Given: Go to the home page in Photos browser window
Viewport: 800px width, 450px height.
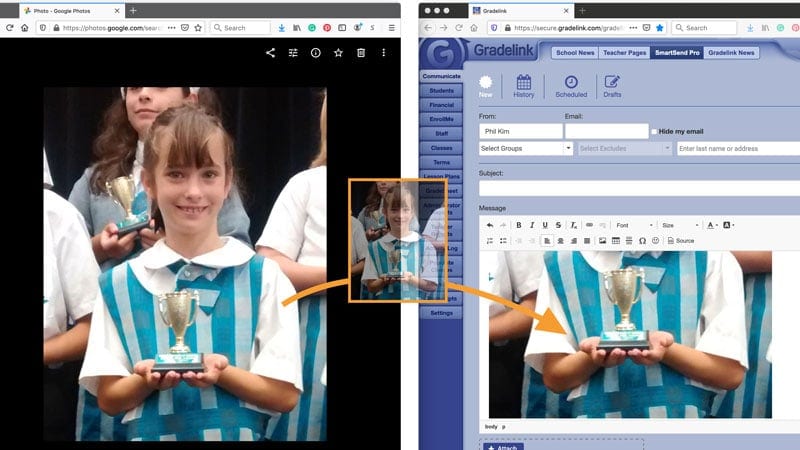Looking at the screenshot, I should click(x=24, y=28).
